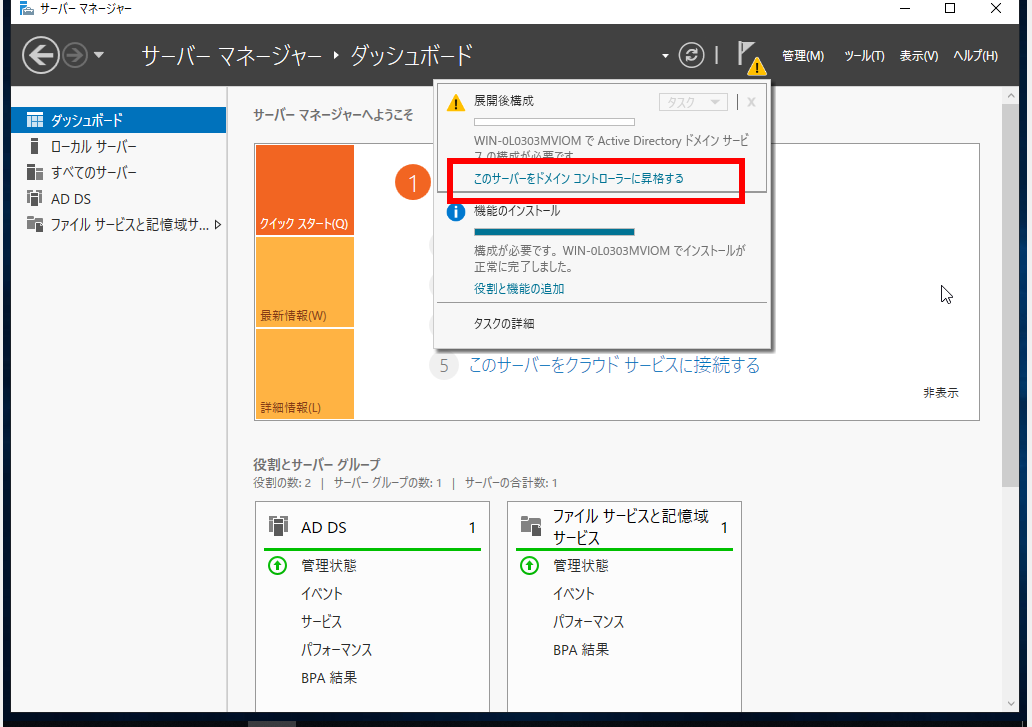Click イベント in AD DS tile
This screenshot has height=727, width=1032.
[x=322, y=594]
